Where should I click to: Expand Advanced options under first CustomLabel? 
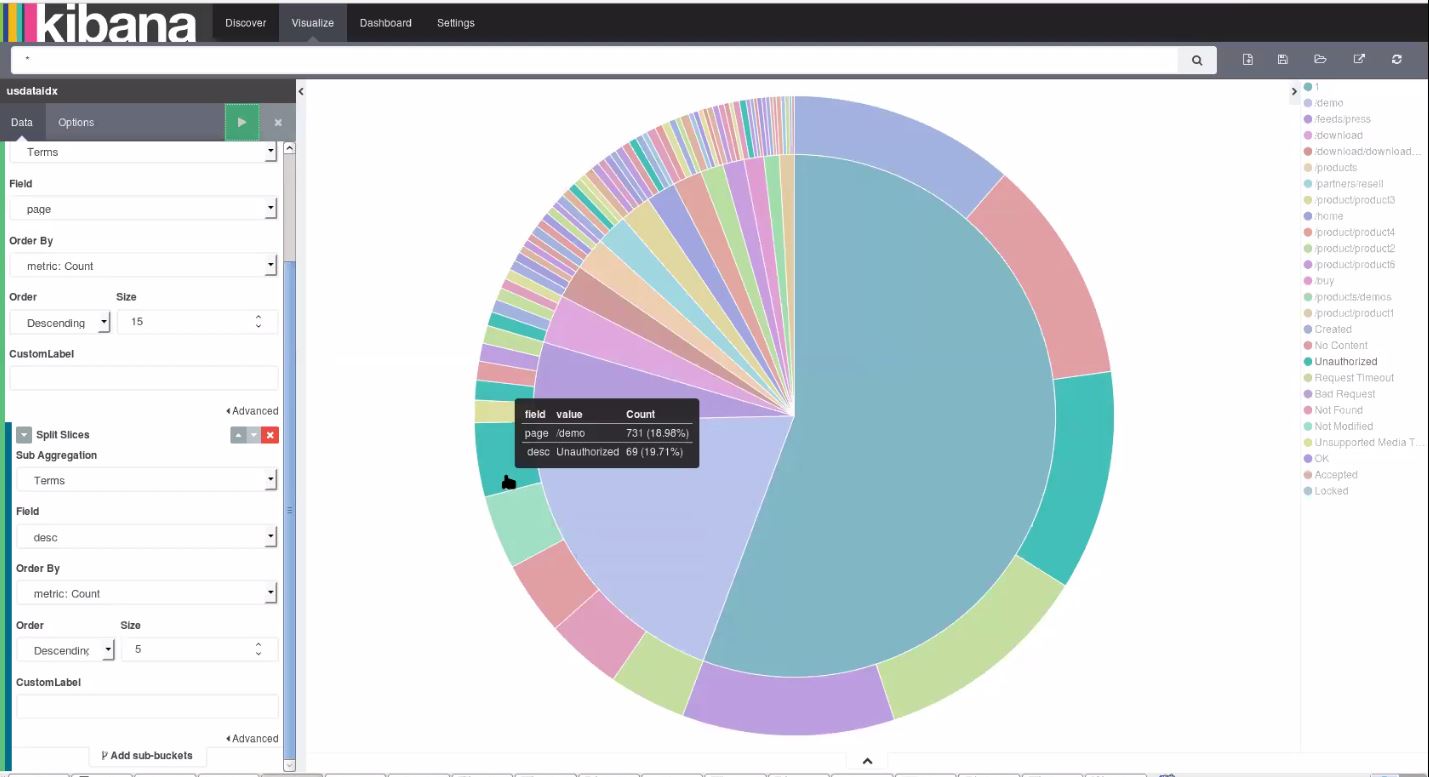point(252,411)
